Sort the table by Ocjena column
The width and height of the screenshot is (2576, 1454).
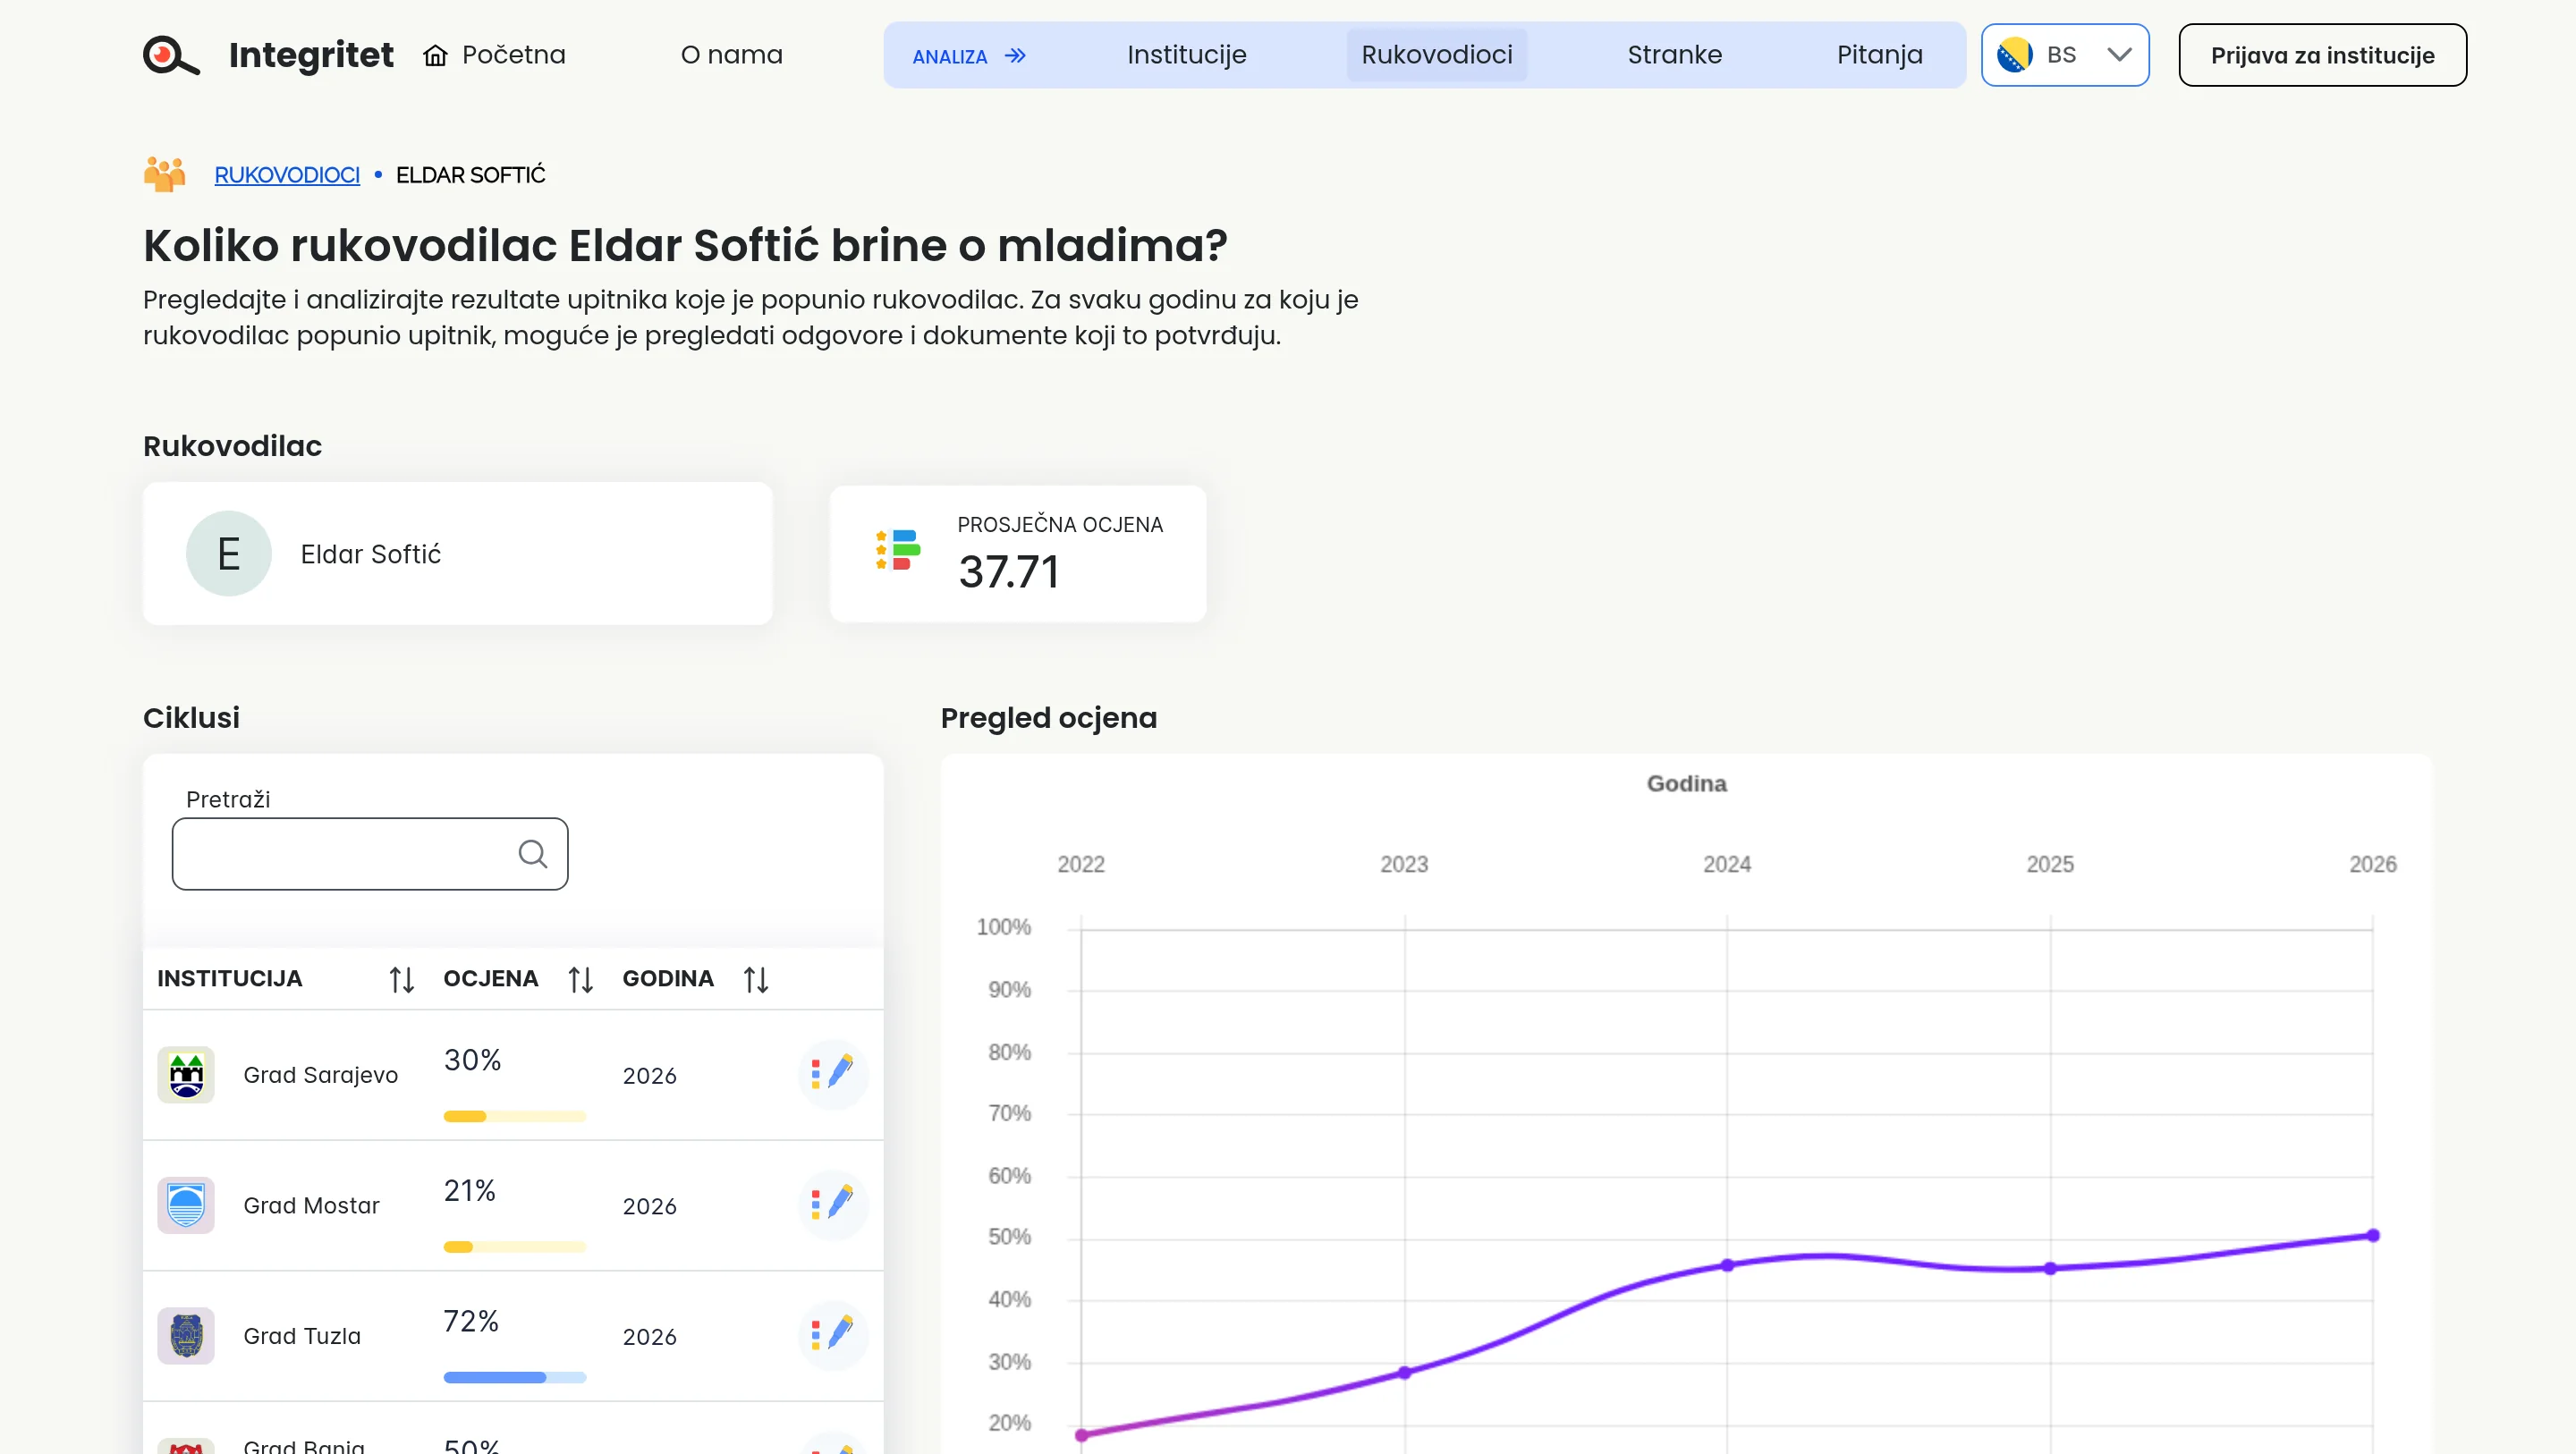coord(581,980)
